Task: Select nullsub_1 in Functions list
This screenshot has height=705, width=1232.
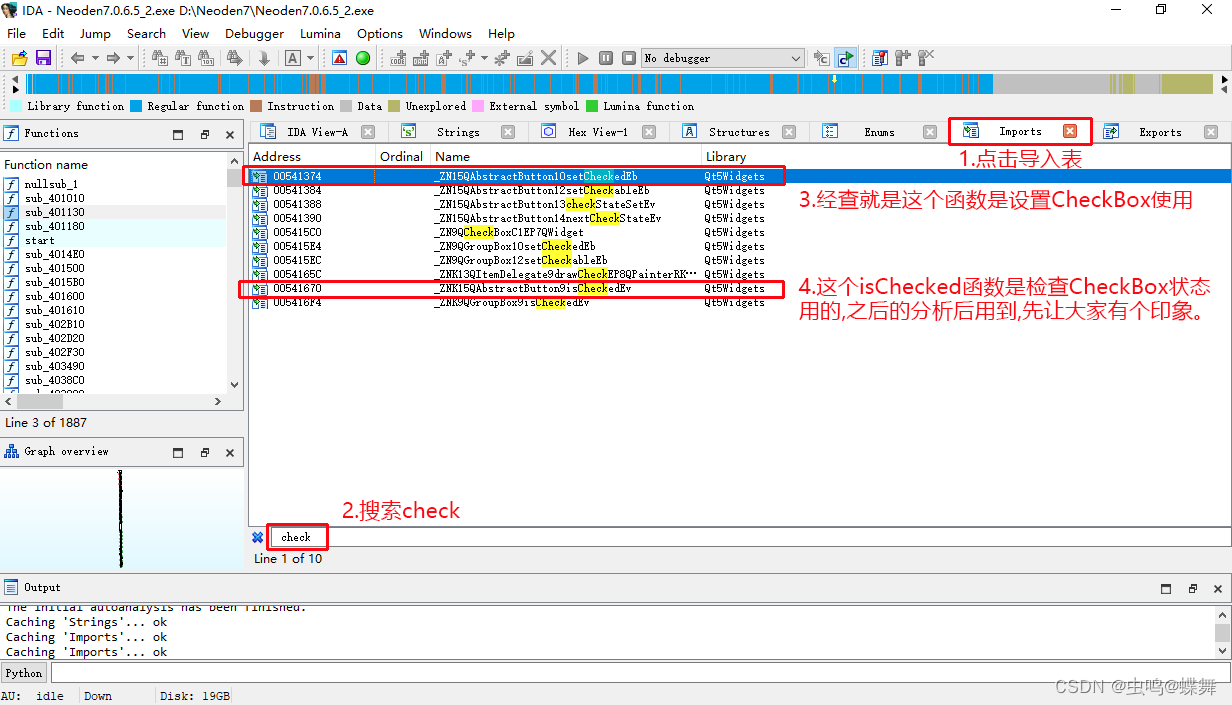Action: 114,184
